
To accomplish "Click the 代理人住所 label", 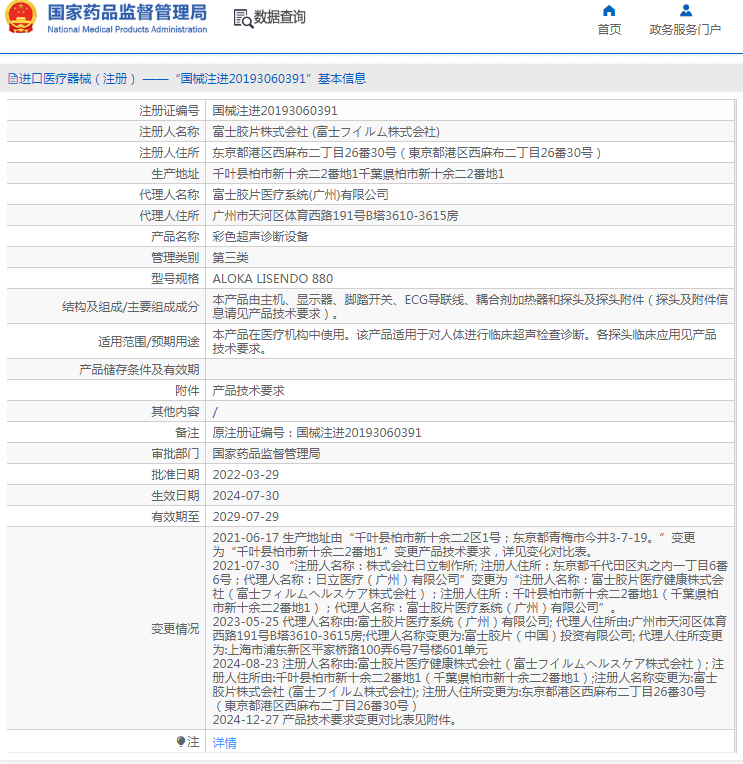I will tap(169, 215).
